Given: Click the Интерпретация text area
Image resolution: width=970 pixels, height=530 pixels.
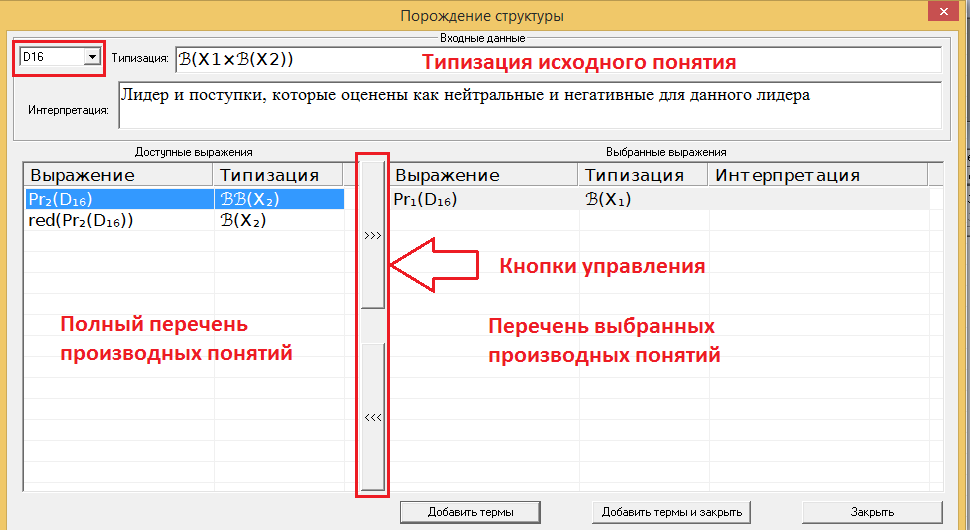Looking at the screenshot, I should 530,105.
